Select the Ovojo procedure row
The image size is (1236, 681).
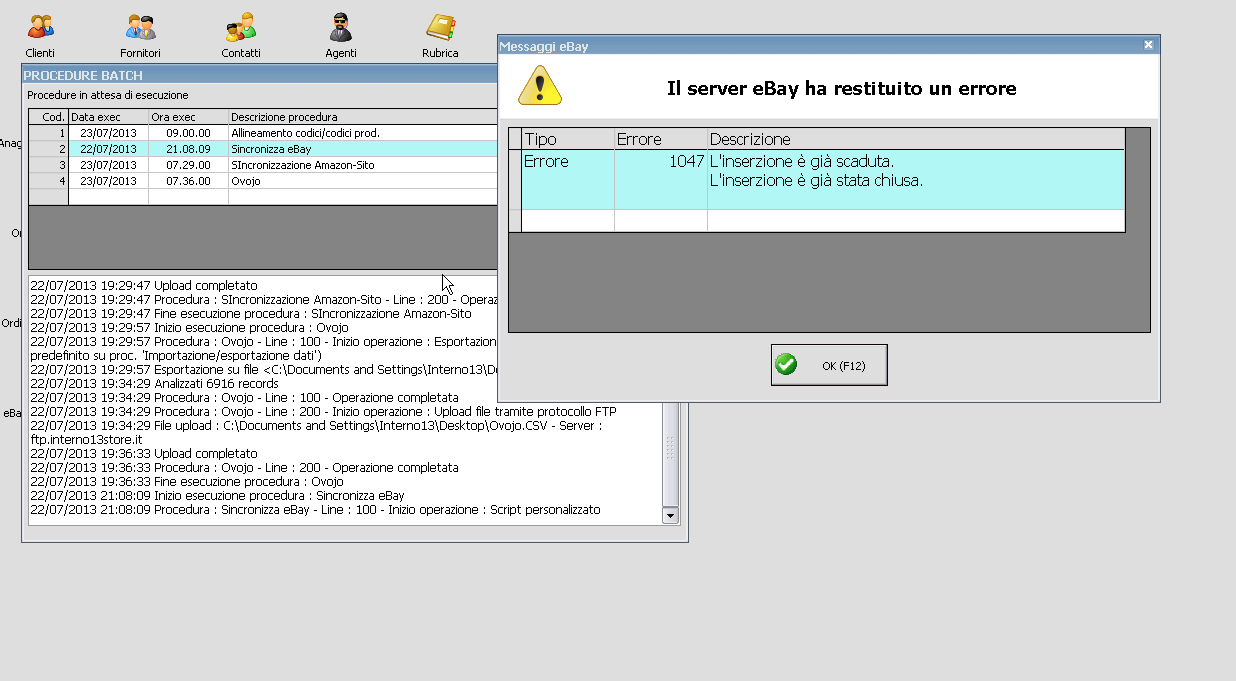[x=263, y=180]
